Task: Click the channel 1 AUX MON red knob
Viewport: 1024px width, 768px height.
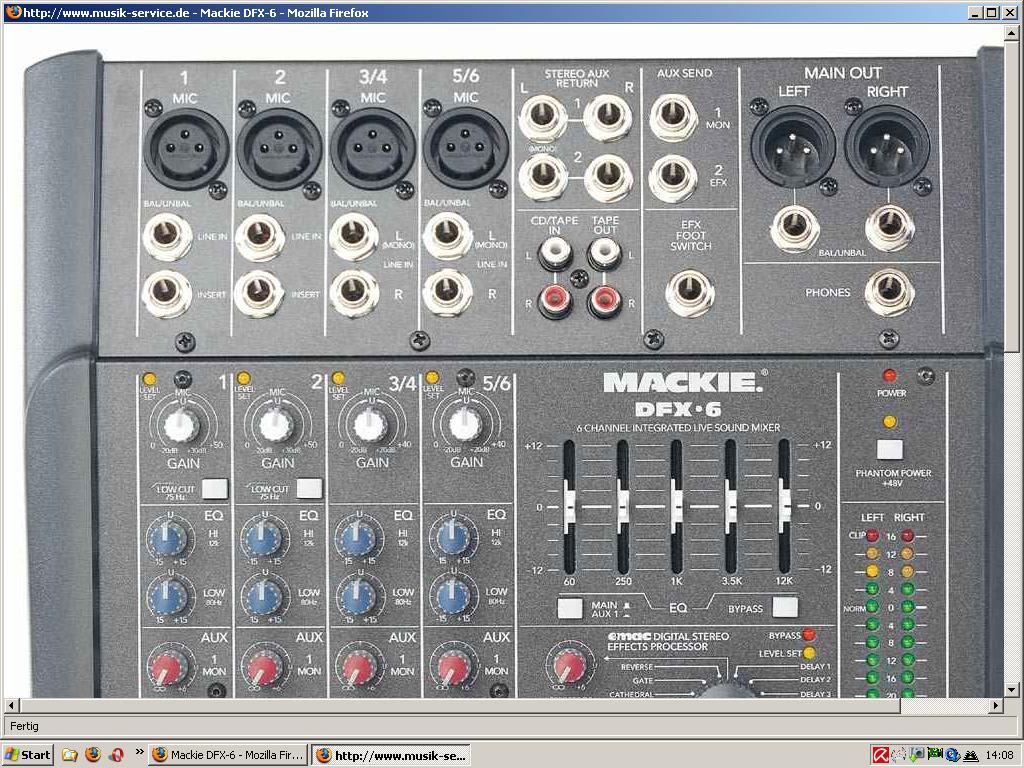Action: coord(166,669)
